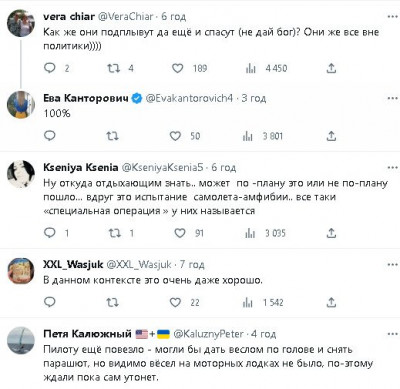
Task: Open more options for Ева Канторович's tweet
Action: pyautogui.click(x=392, y=98)
